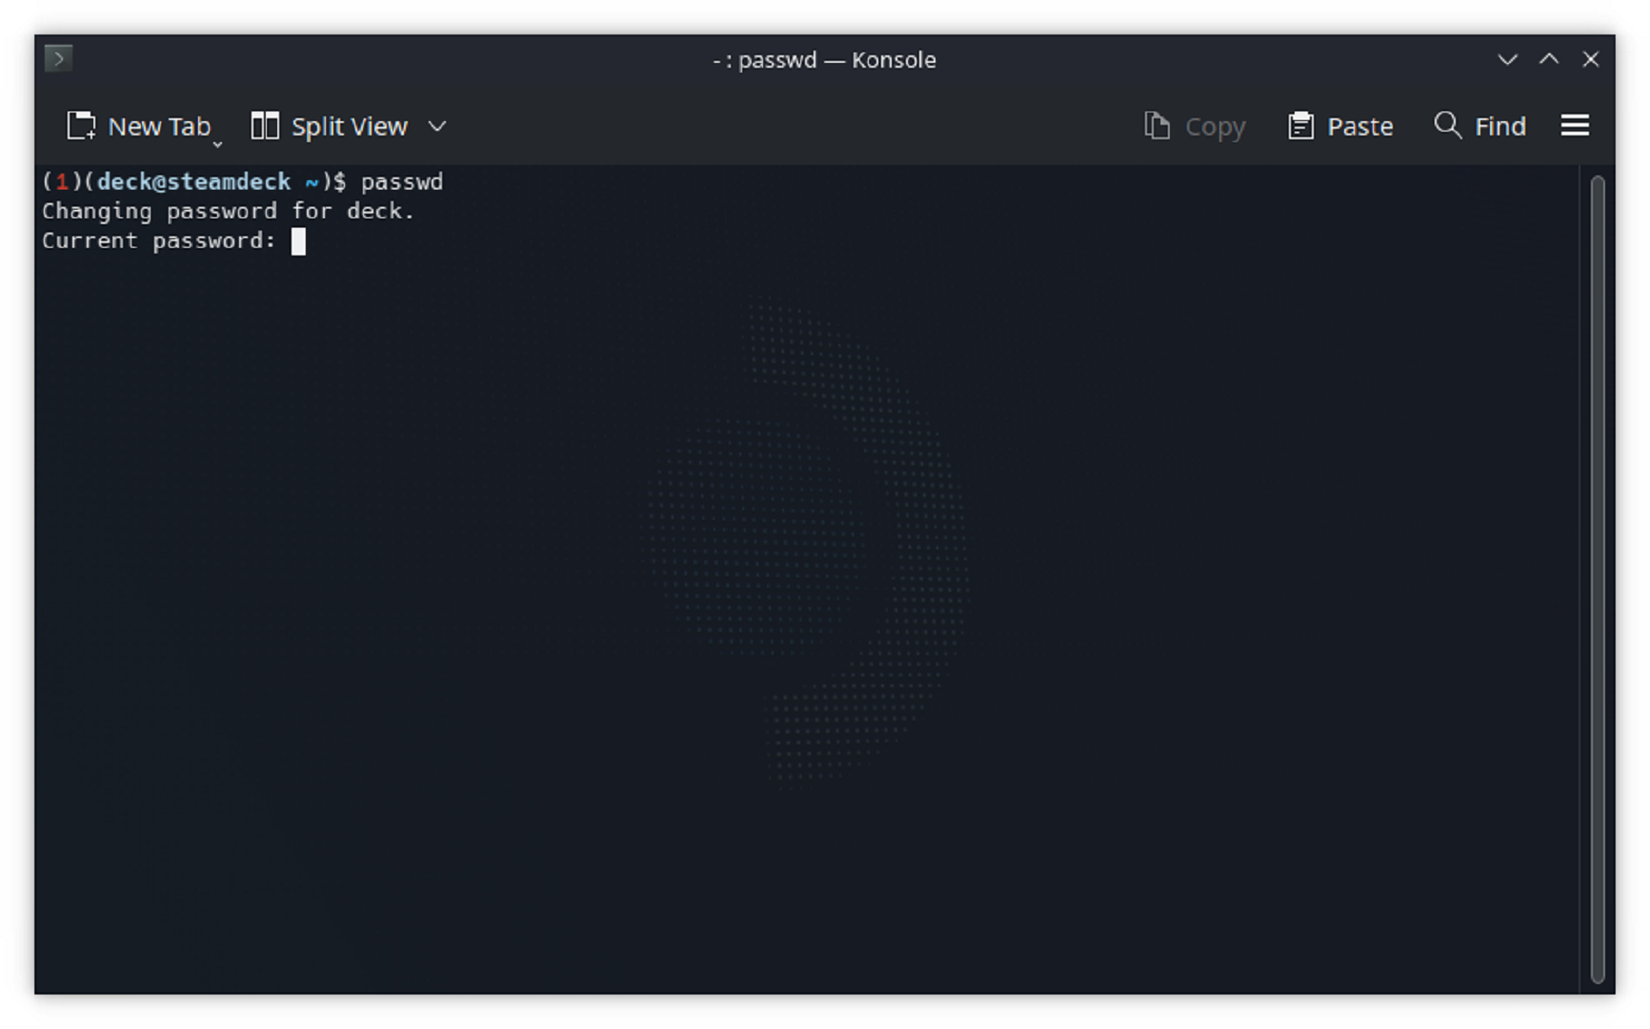Click the terminal vertical scrollbar
1650x1029 pixels.
click(1597, 579)
